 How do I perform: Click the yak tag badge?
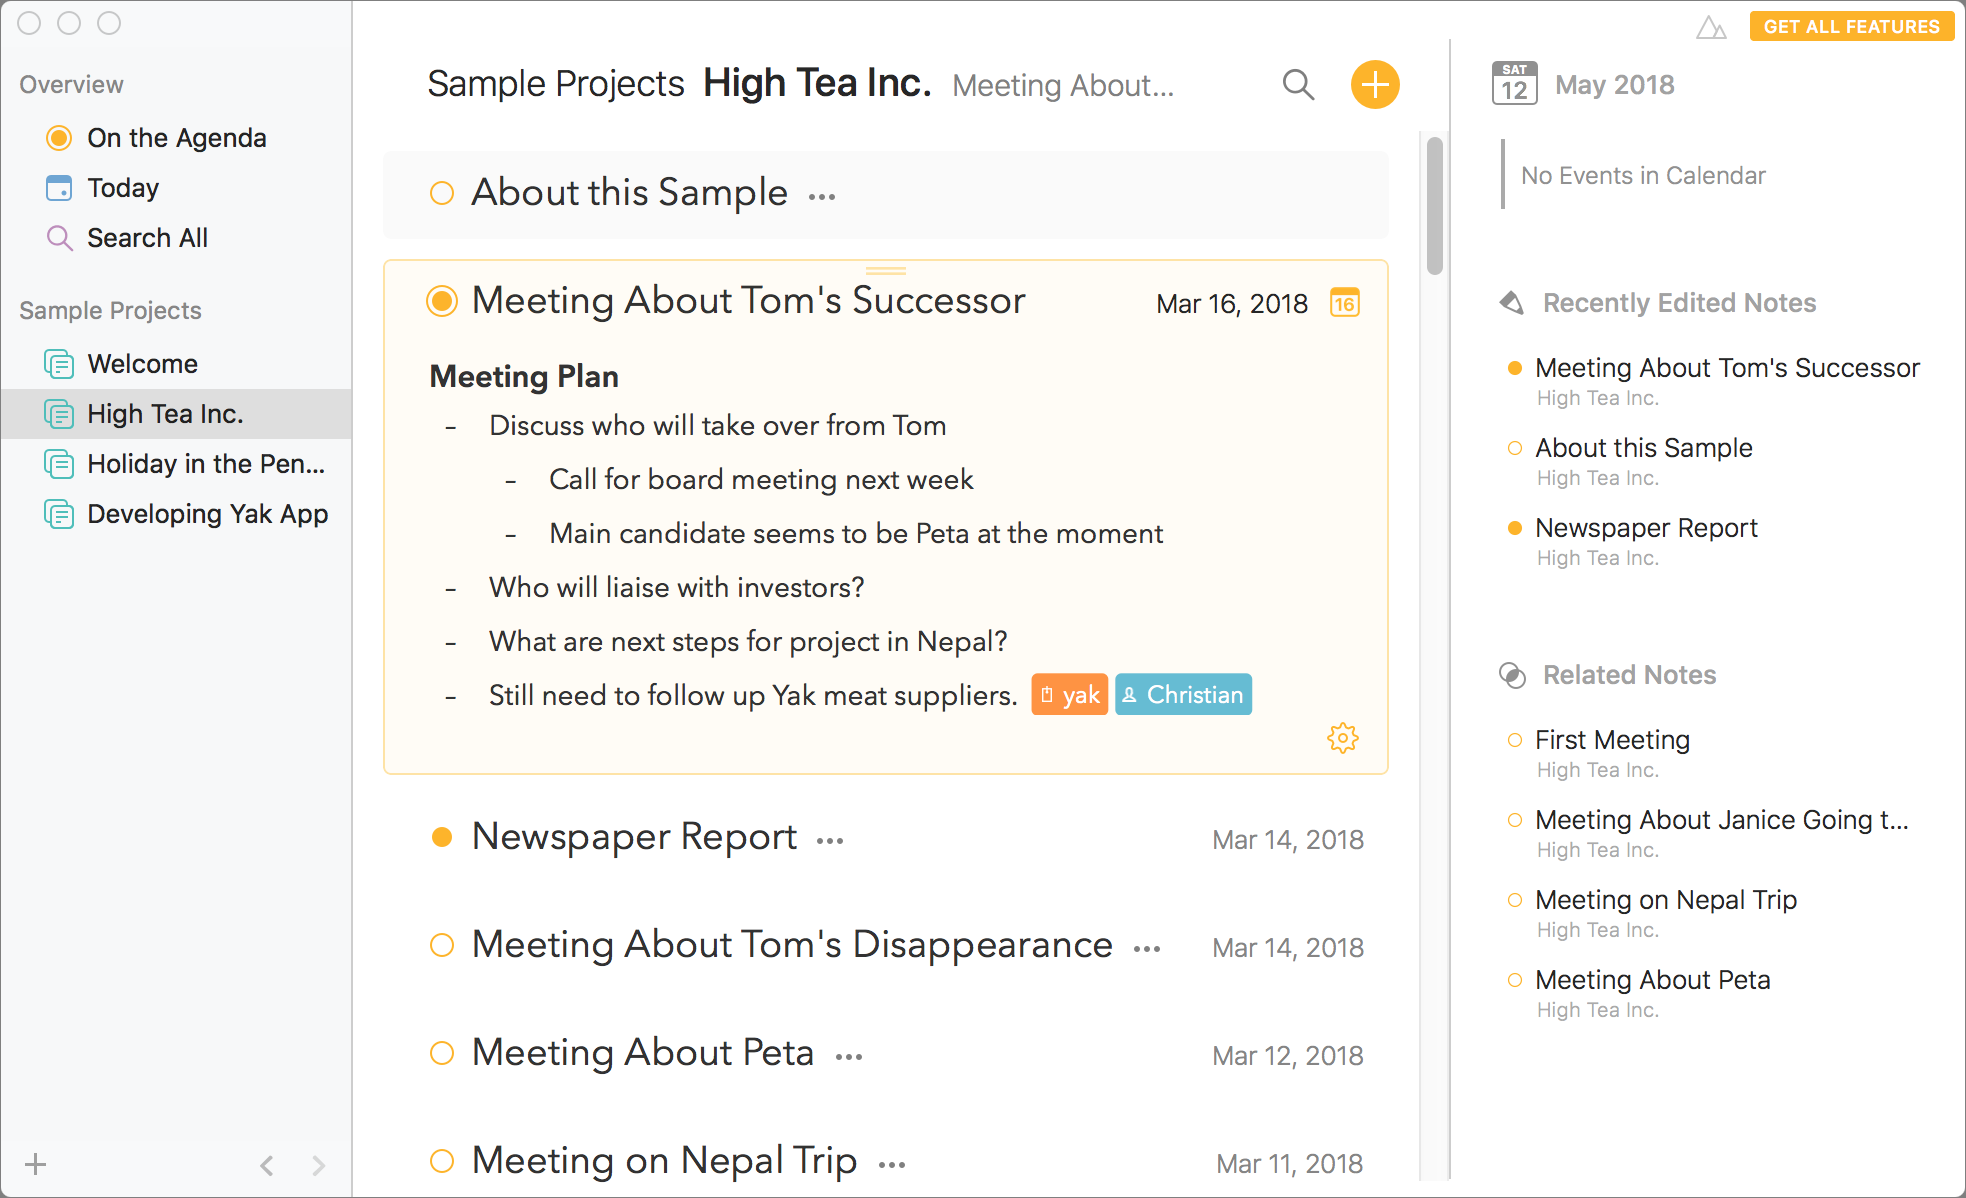click(1069, 695)
